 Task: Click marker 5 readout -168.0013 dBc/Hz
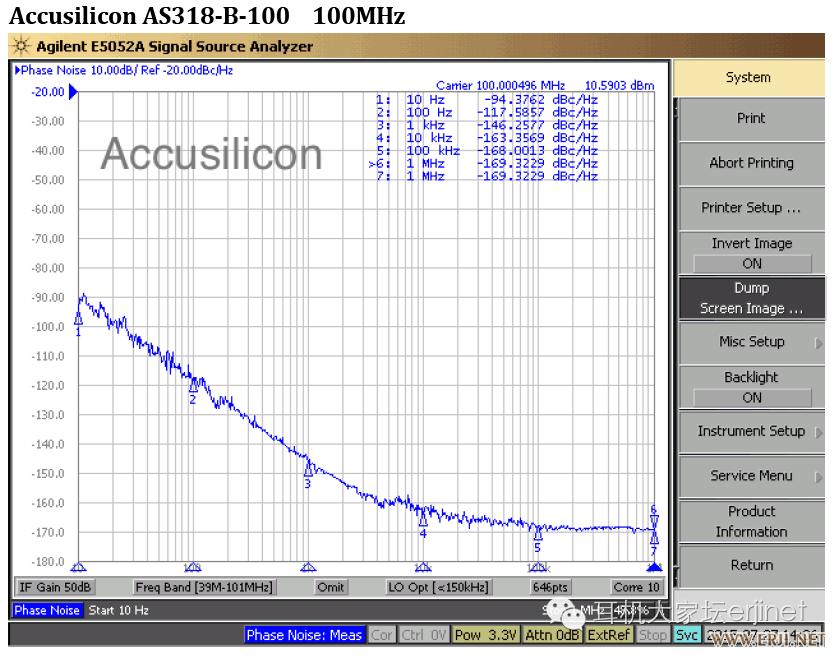[537, 151]
